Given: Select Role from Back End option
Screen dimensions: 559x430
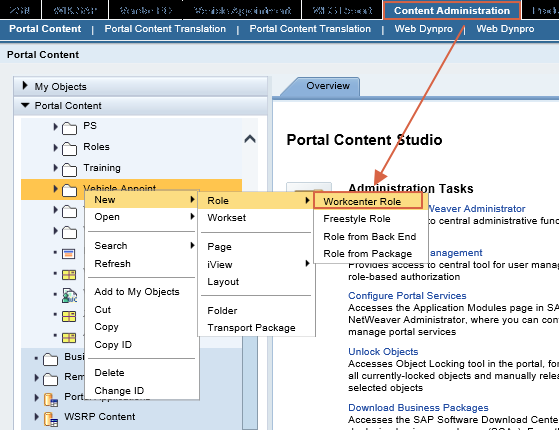Looking at the screenshot, I should [369, 236].
